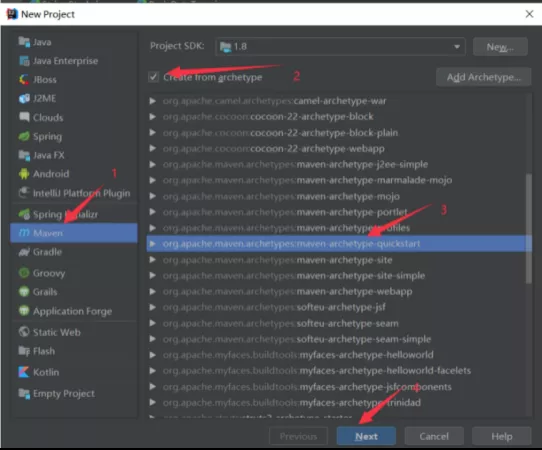Click the archetype list vertical scrollbar

(x=528, y=228)
